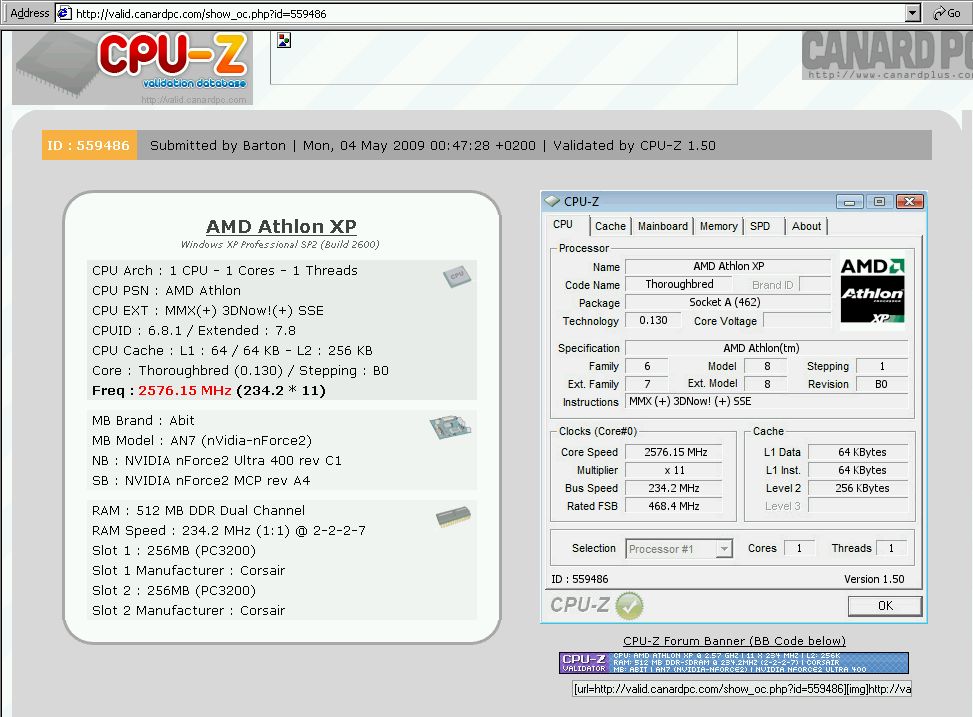This screenshot has height=717, width=973.
Task: Switch to the About tab
Action: pos(806,226)
